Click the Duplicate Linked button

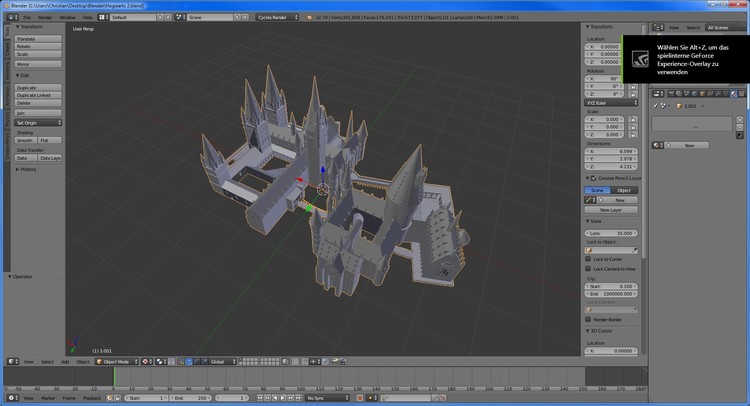pos(38,95)
